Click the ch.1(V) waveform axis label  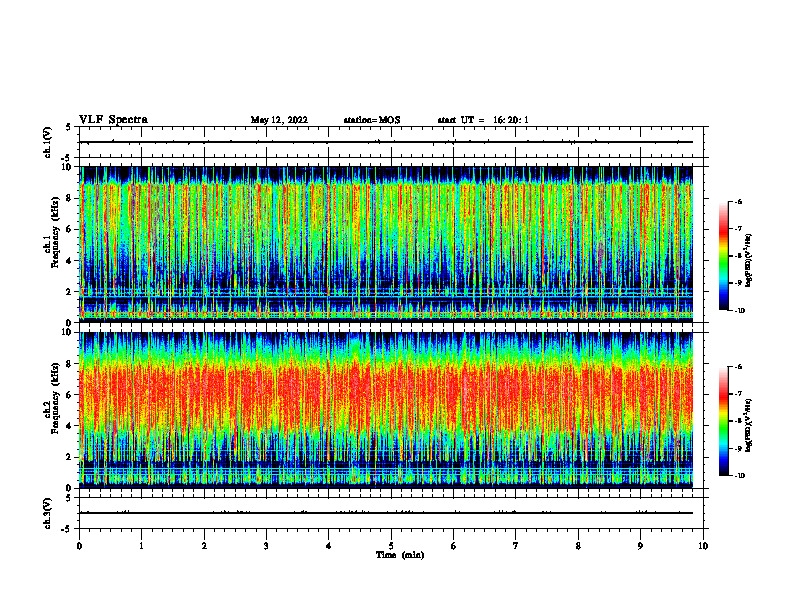[48, 142]
